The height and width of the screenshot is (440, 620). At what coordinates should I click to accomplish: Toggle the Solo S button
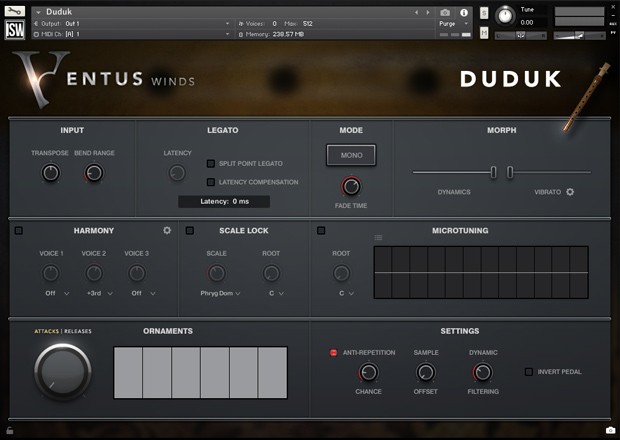point(484,13)
